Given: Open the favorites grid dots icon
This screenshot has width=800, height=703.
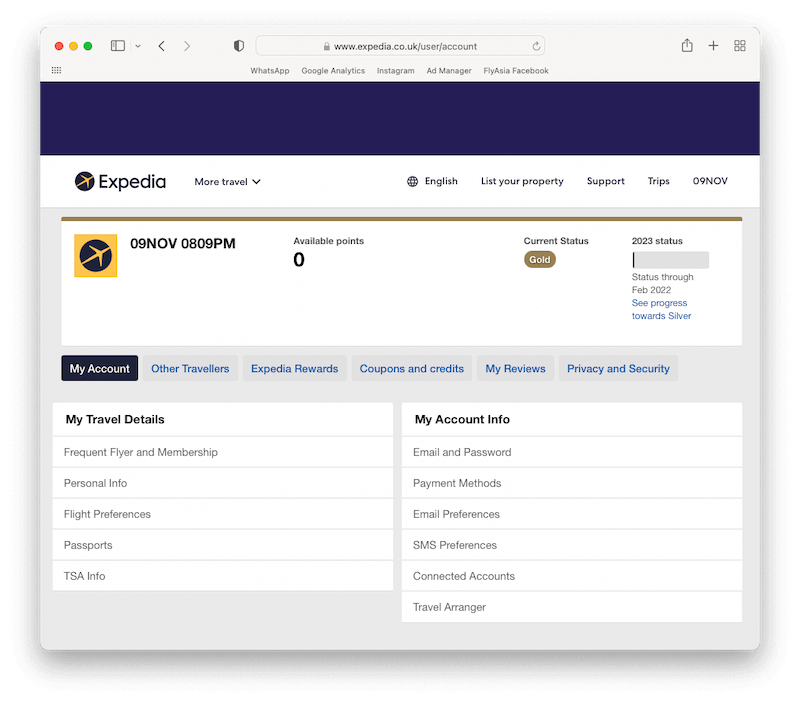Looking at the screenshot, I should (x=57, y=70).
